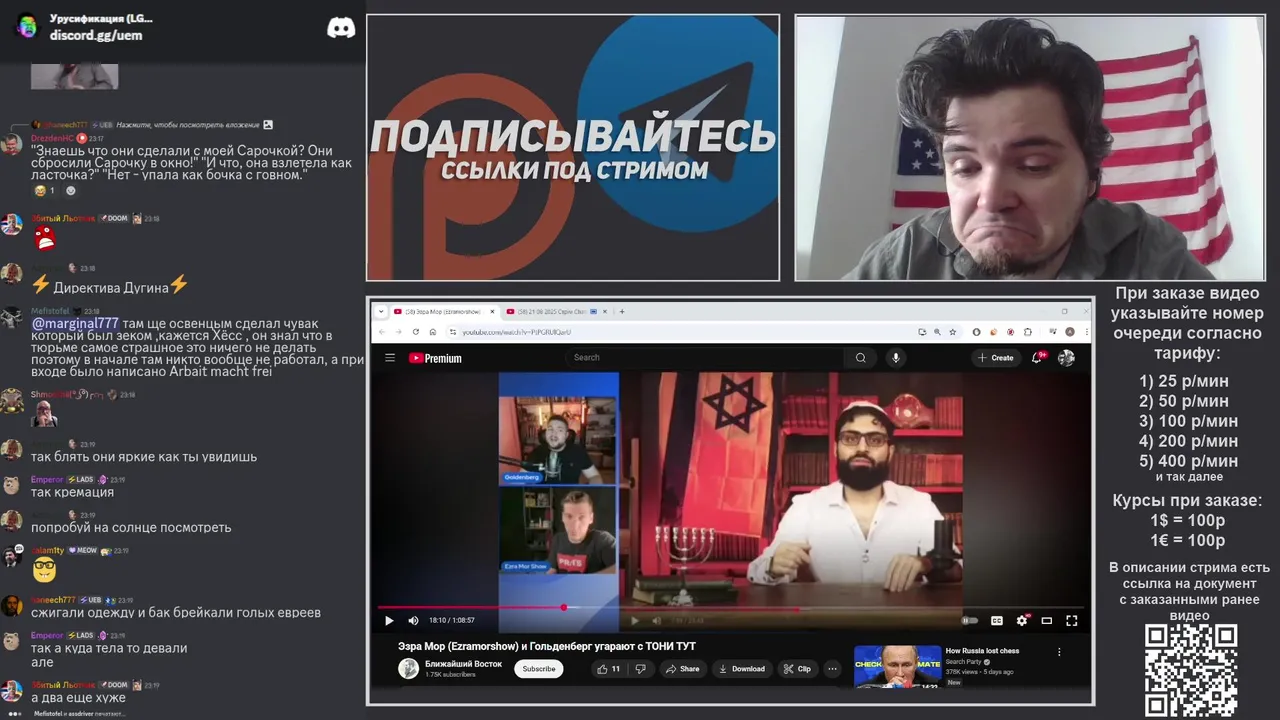Start voice search with microphone icon
The width and height of the screenshot is (1280, 720).
[896, 357]
